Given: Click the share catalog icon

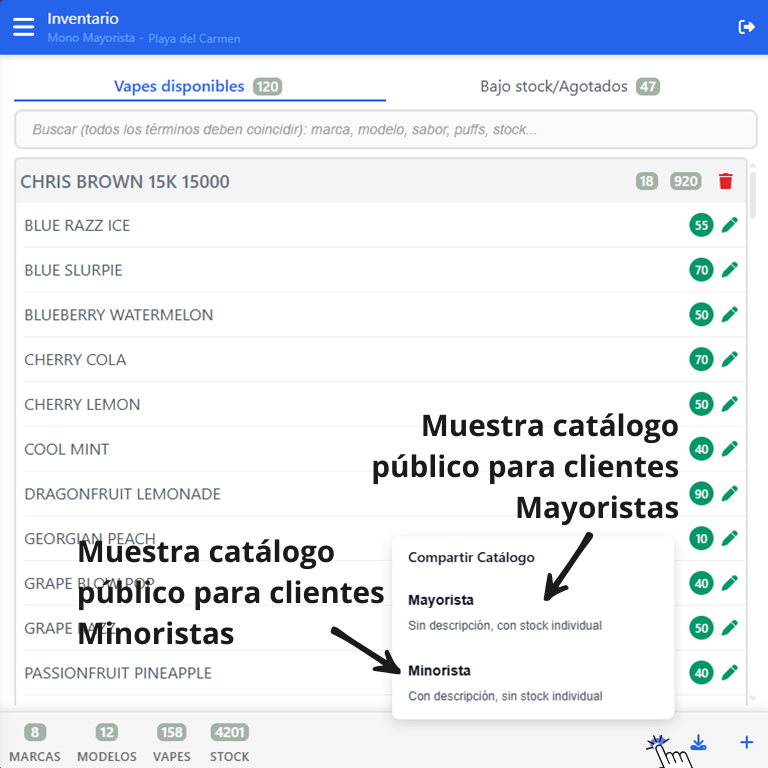Looking at the screenshot, I should click(x=657, y=742).
